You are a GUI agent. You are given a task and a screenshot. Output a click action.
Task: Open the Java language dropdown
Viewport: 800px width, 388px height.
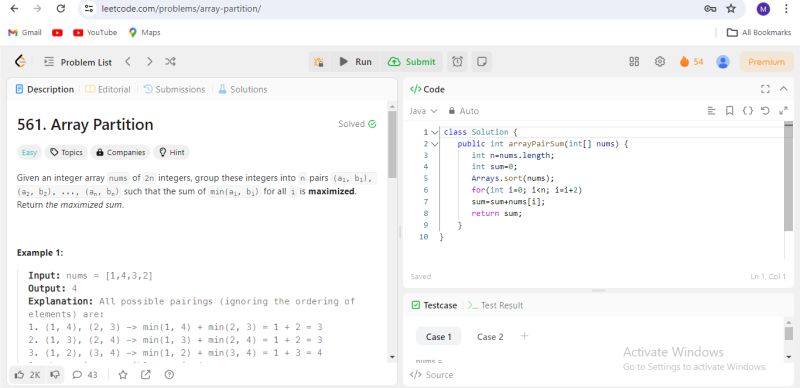tap(423, 111)
